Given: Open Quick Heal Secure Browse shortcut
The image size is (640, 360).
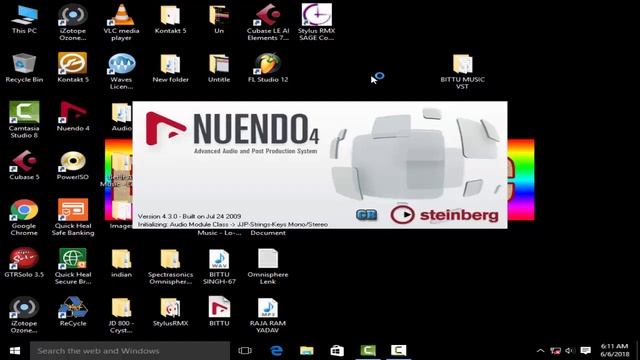Looking at the screenshot, I should click(73, 266).
